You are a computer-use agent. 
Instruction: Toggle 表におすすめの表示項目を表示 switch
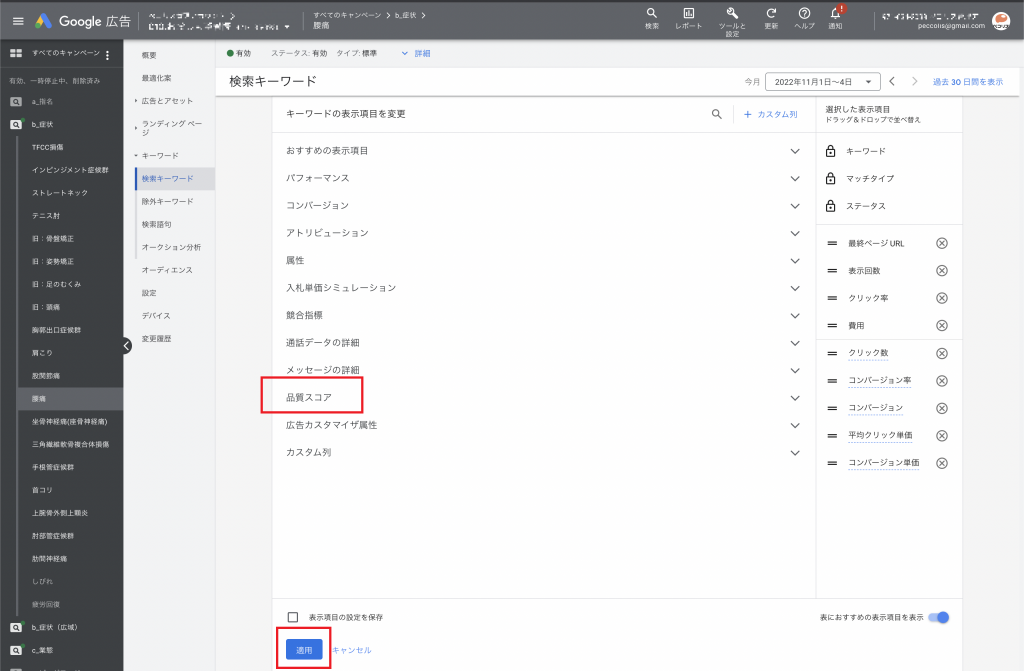coord(939,617)
